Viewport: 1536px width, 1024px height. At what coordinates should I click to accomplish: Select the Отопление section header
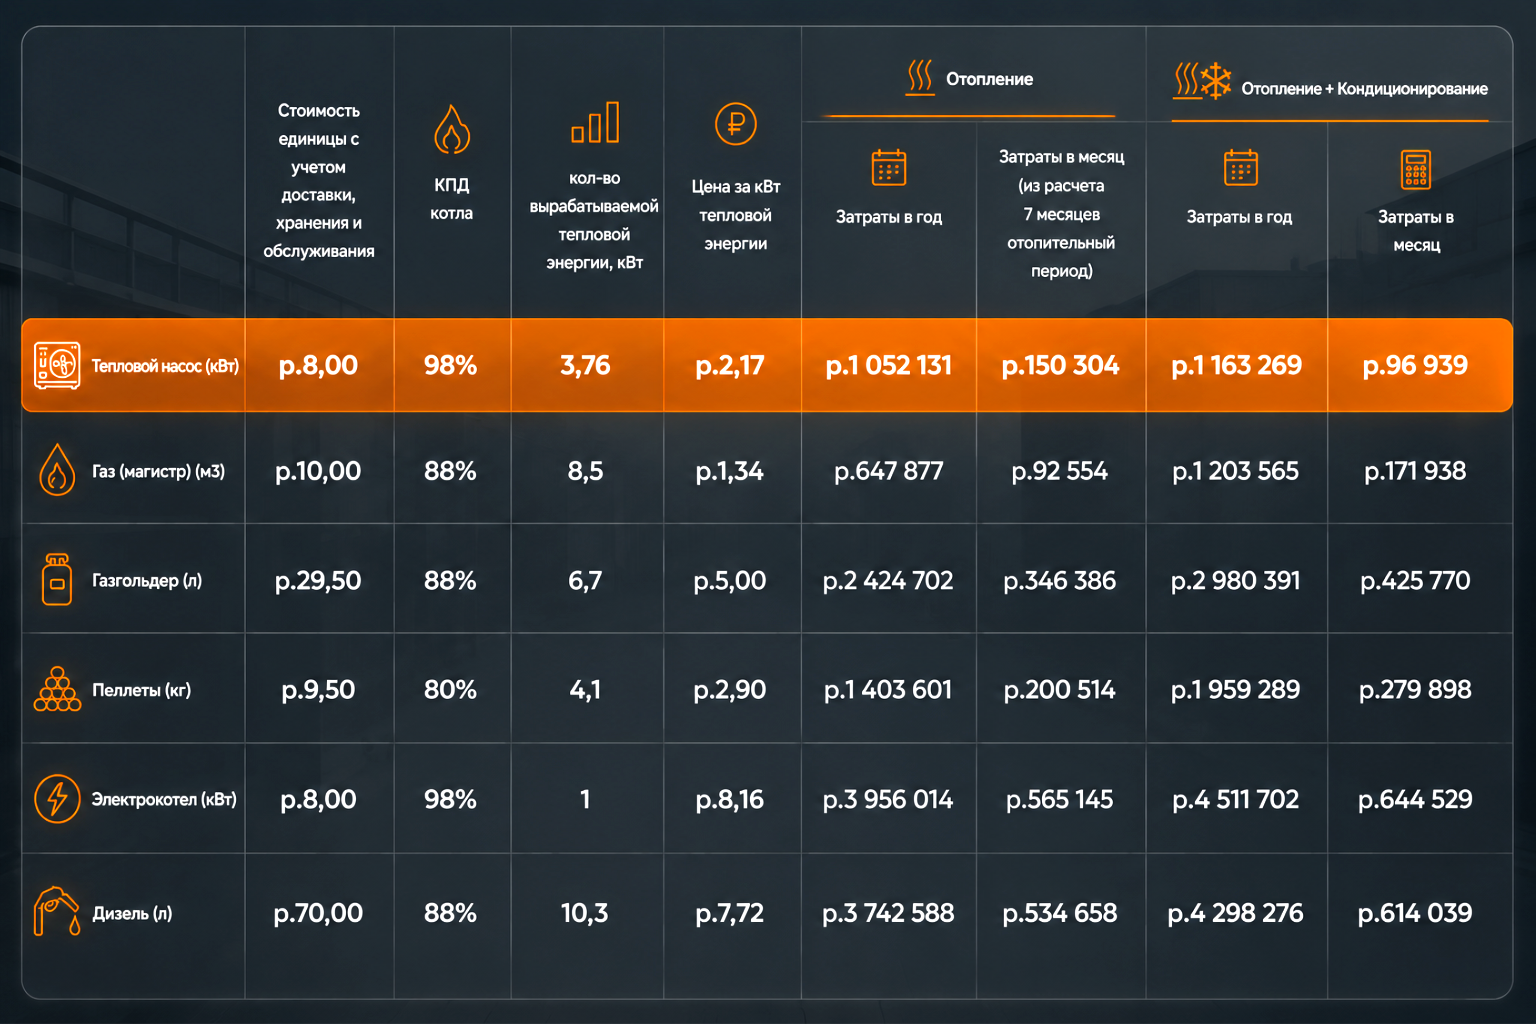[x=971, y=79]
